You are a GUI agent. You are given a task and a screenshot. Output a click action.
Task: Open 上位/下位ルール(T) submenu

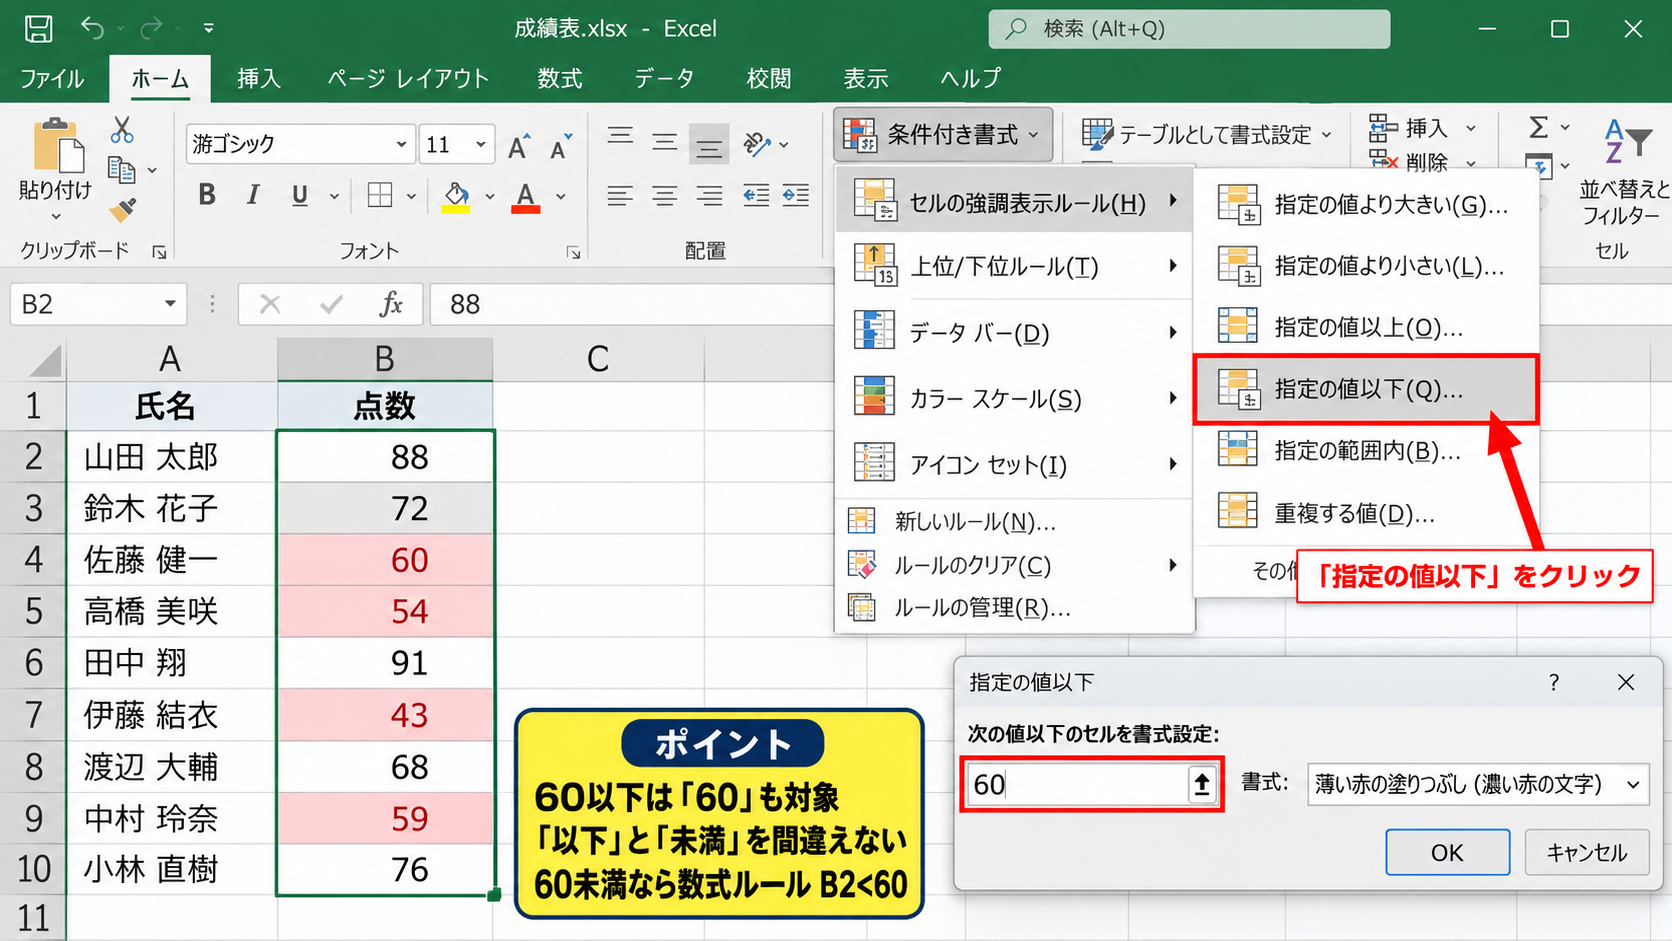[1014, 266]
